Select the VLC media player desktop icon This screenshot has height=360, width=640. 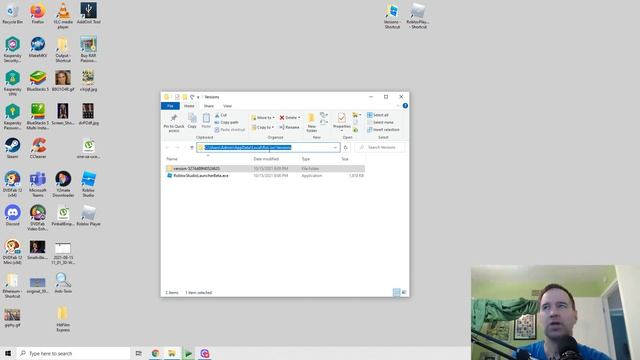coord(63,16)
